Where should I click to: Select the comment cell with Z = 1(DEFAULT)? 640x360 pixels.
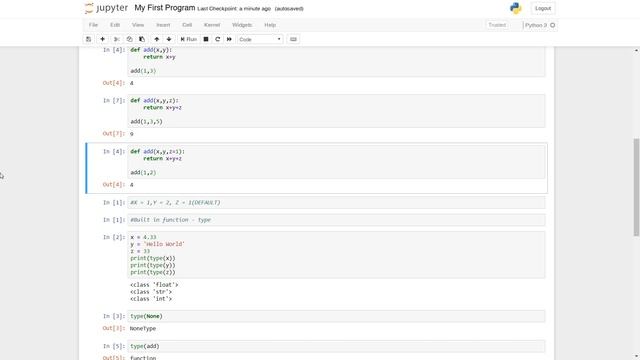pyautogui.click(x=336, y=202)
